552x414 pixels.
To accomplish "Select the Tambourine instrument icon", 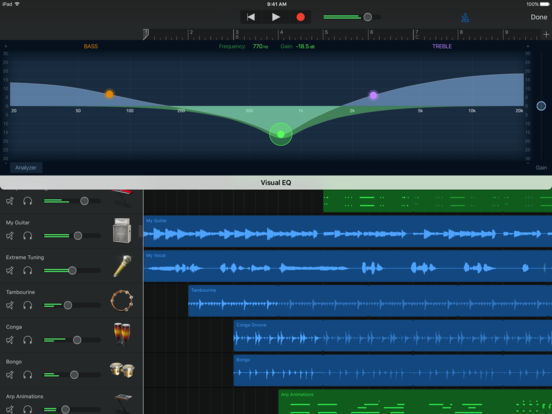I will (x=122, y=300).
